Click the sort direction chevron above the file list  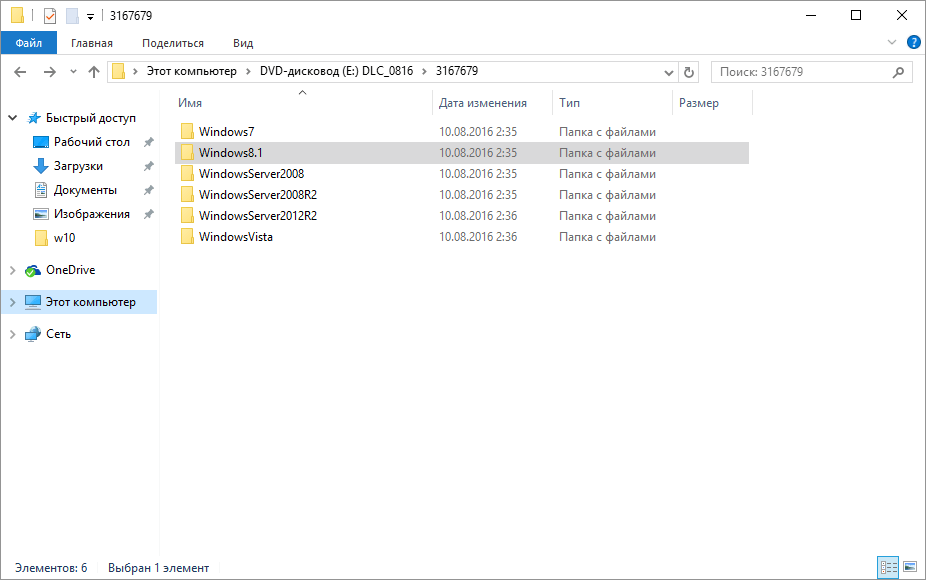(x=301, y=90)
